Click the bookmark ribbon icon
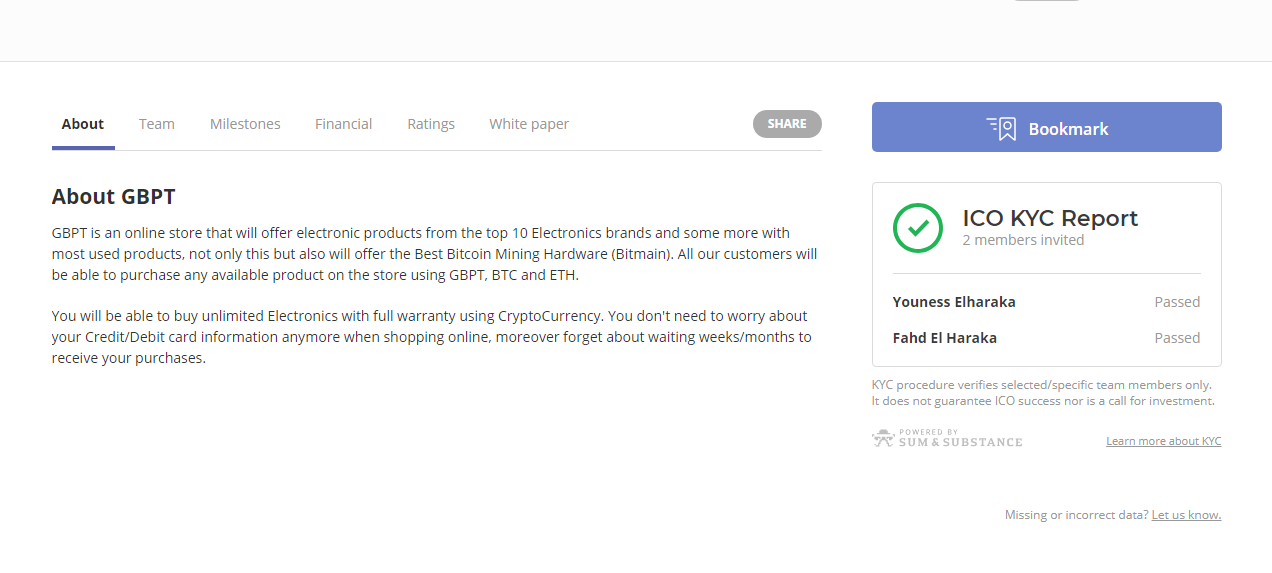This screenshot has height=573, width=1272. pos(1002,128)
